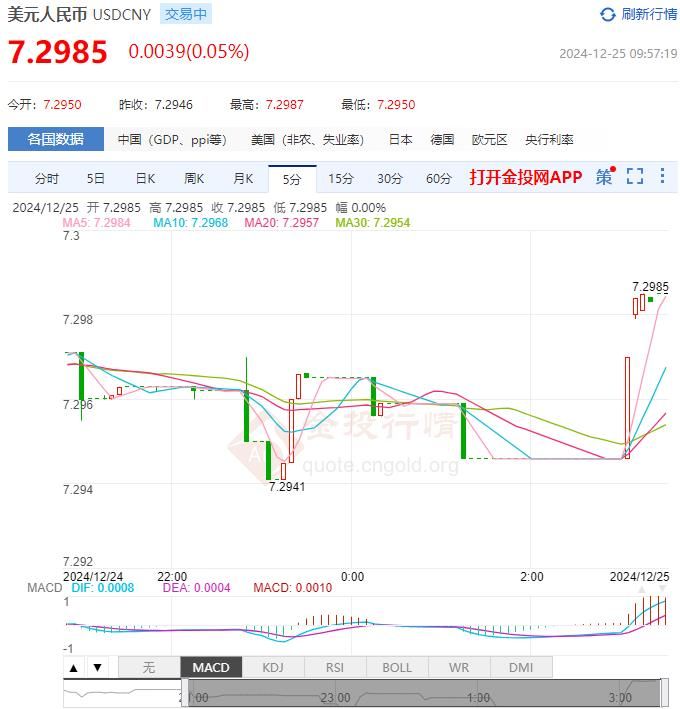Open the 策 strategy icon in chart toolbar
Viewport: 680px width, 709px height.
604,177
